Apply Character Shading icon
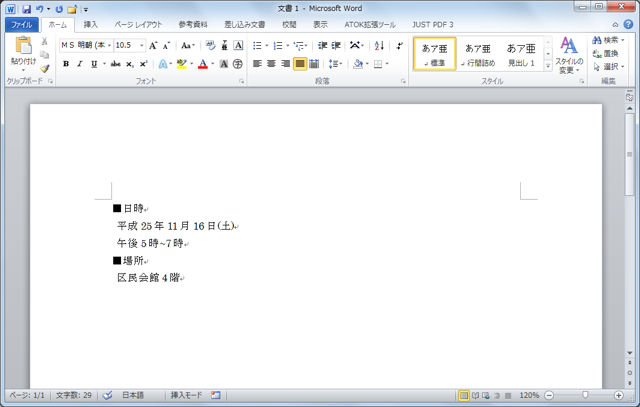Viewport: 640px width, 407px height. coord(224,64)
